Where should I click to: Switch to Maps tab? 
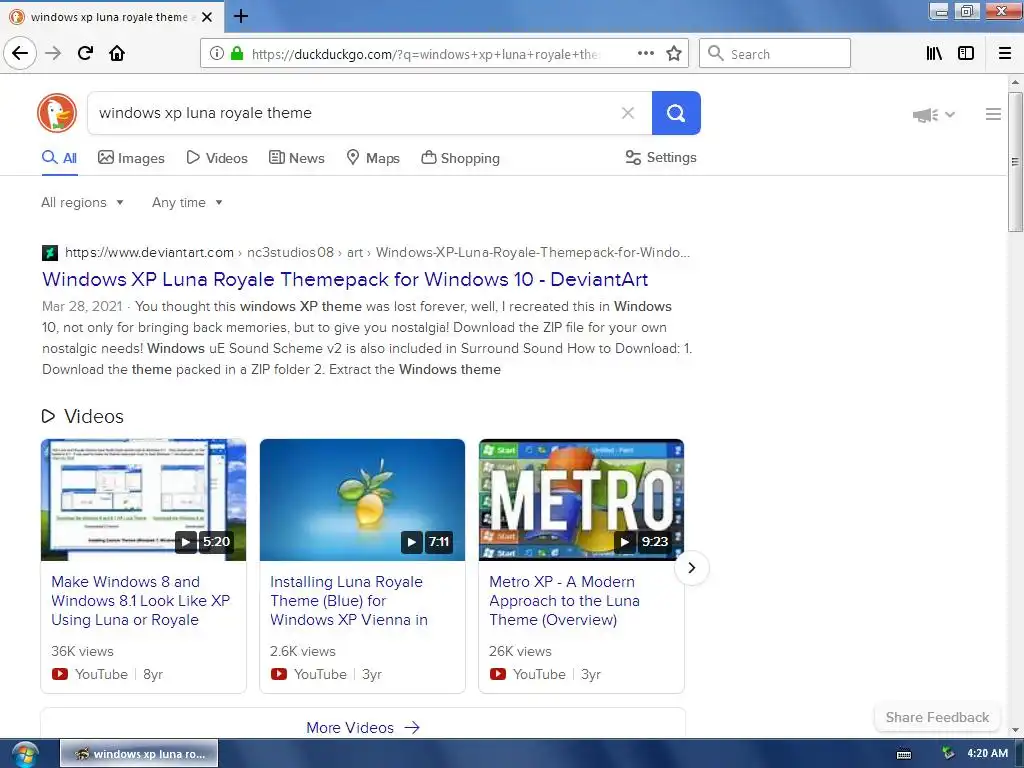tap(373, 158)
